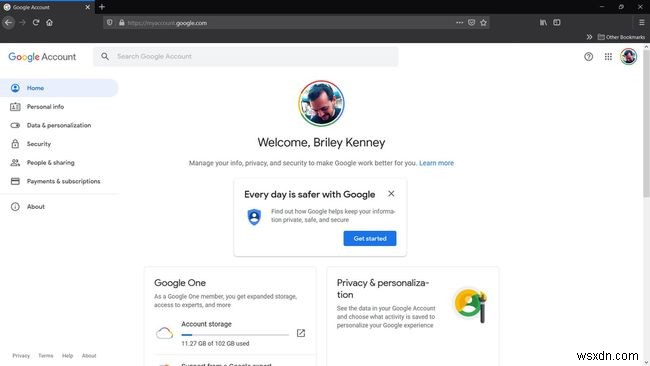
Task: Show more bookmarks chevron
Action: tap(589, 37)
